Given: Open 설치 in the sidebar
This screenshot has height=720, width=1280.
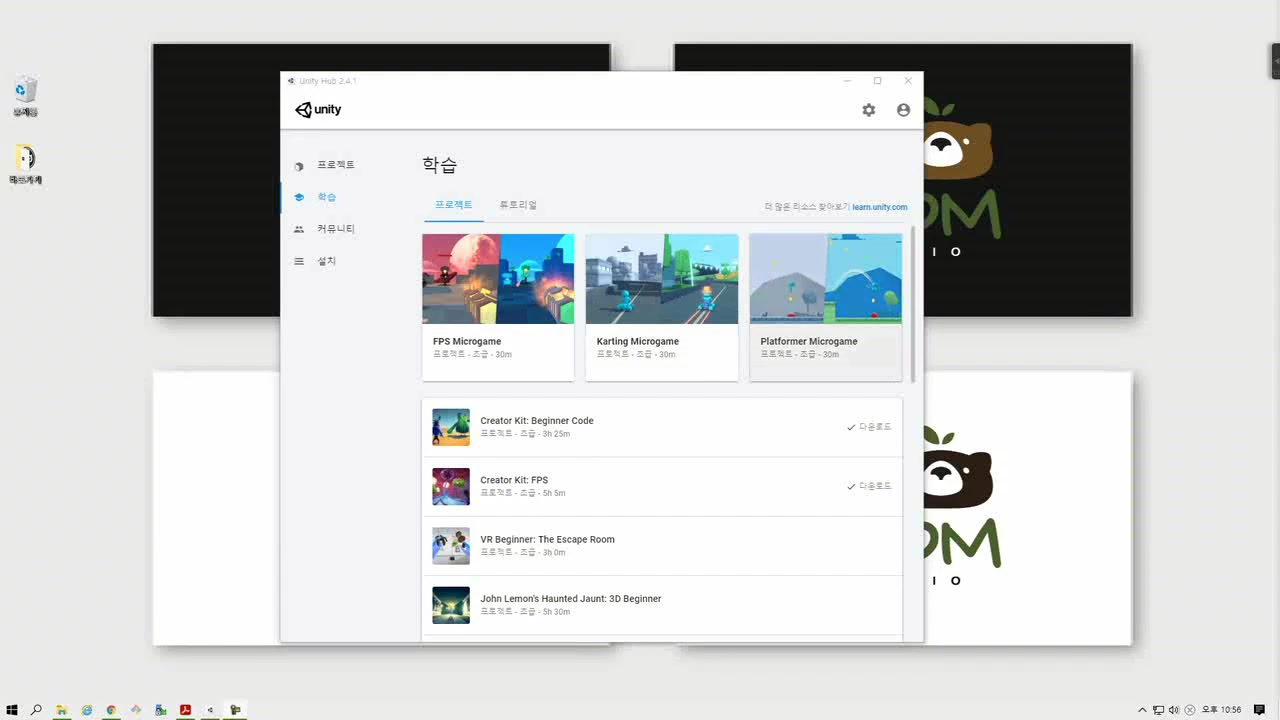Looking at the screenshot, I should click(326, 261).
